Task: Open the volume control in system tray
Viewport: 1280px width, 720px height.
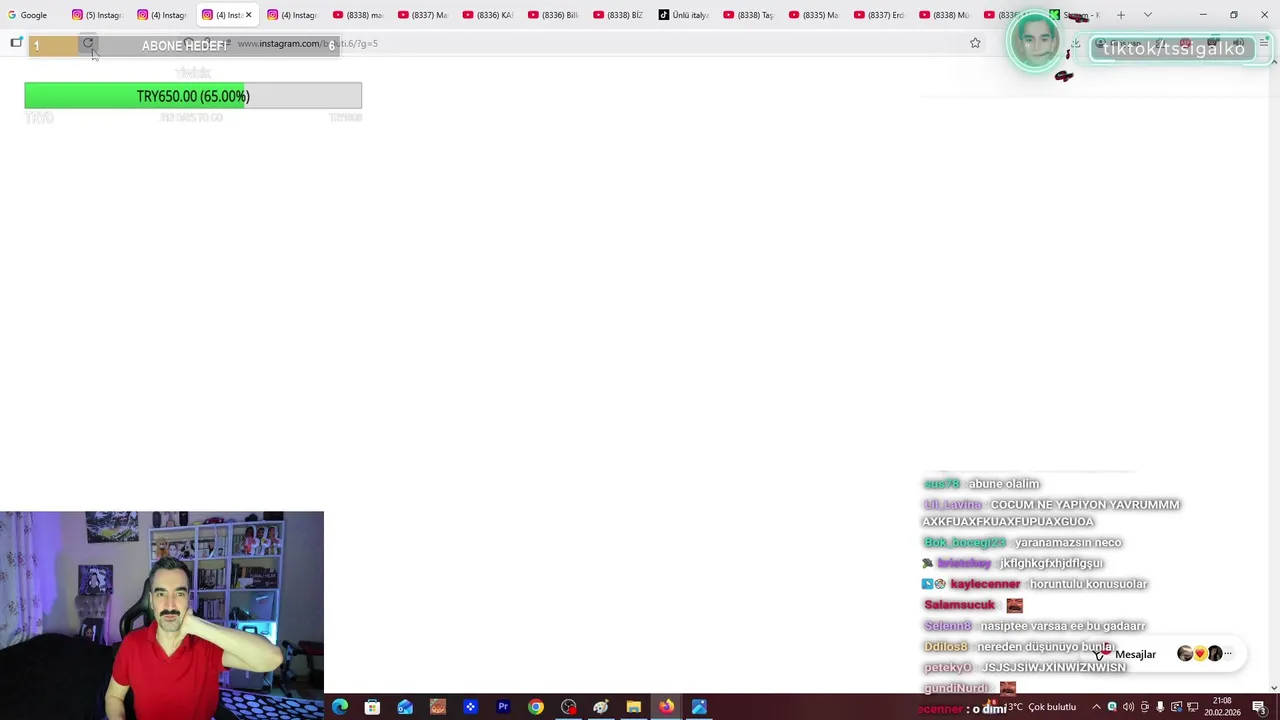Action: pos(1128,707)
